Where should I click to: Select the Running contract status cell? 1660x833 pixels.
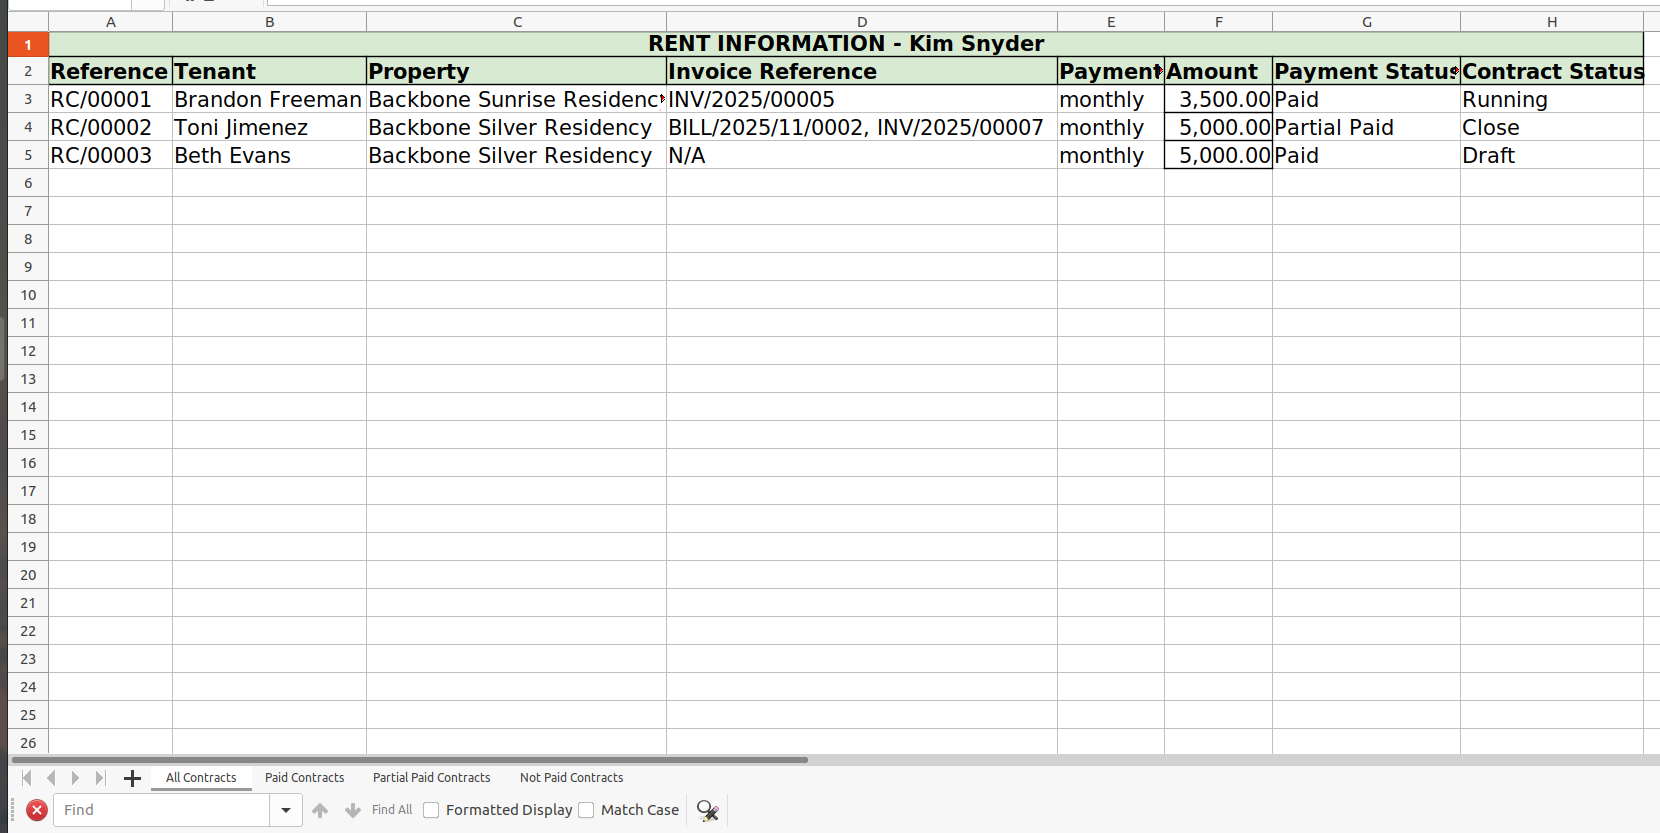pyautogui.click(x=1552, y=99)
